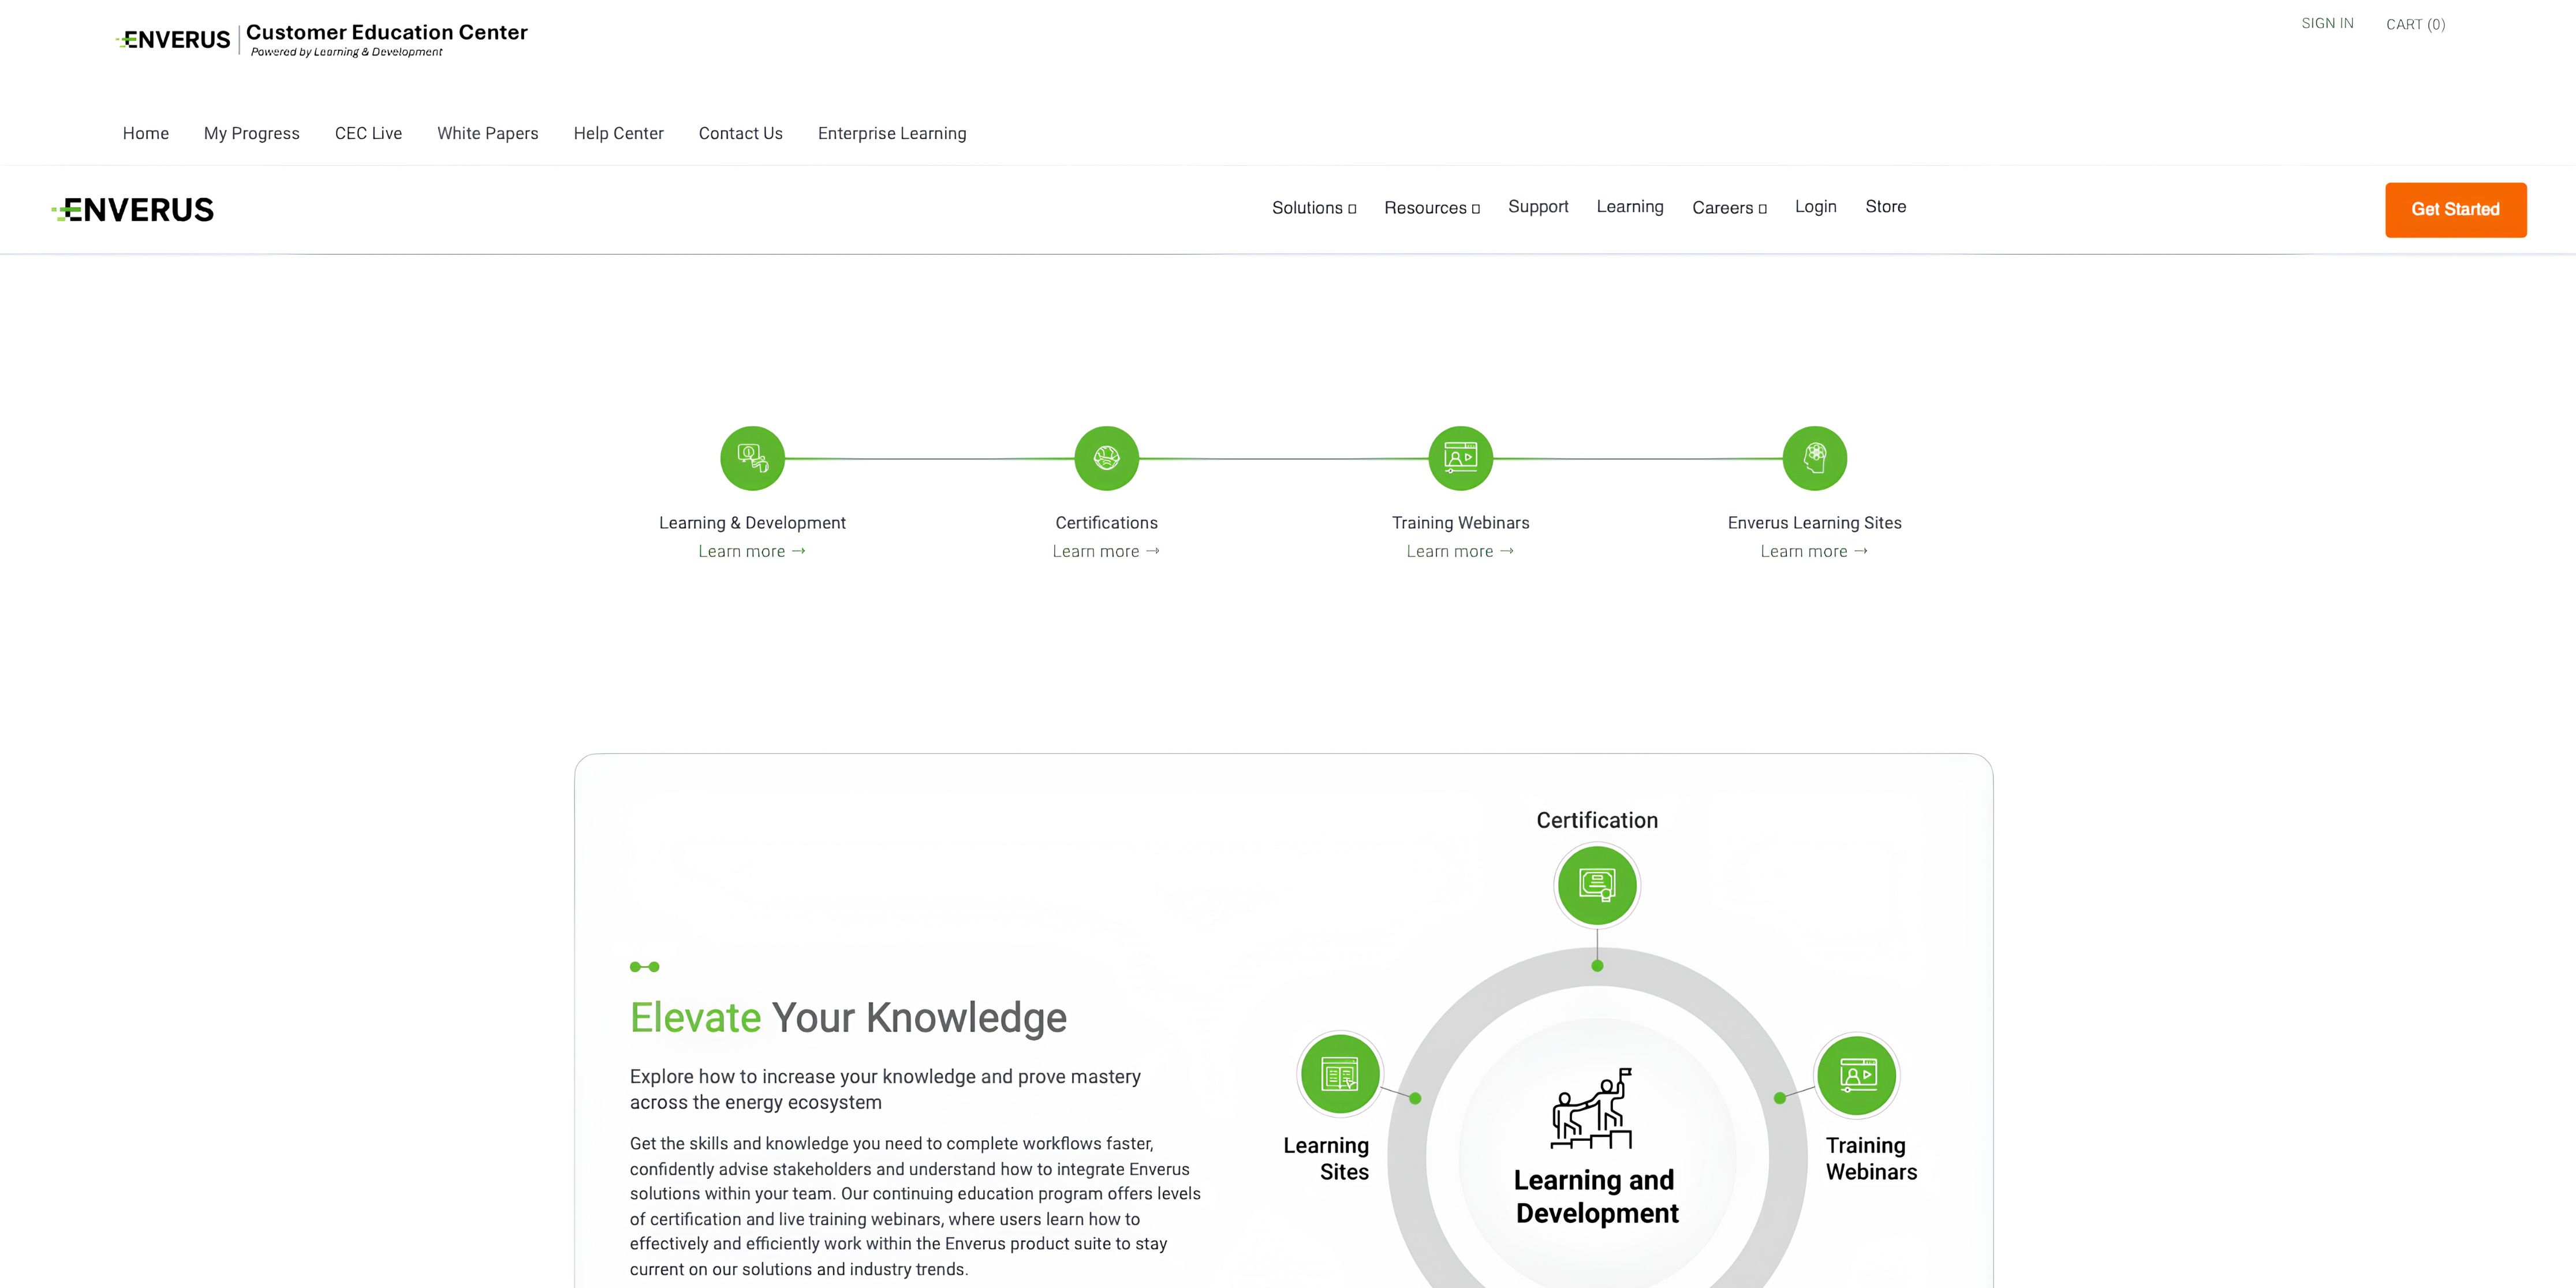
Task: Click the Elevate Your Knowledge heading
Action: coord(848,1018)
